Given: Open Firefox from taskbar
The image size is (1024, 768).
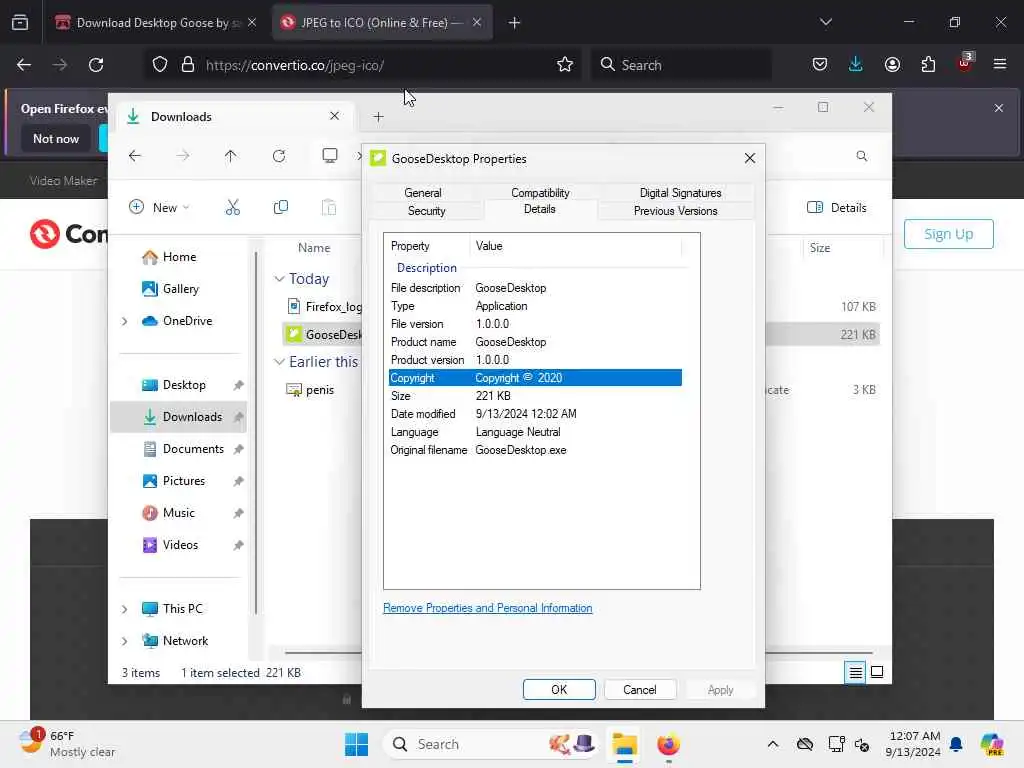Looking at the screenshot, I should pos(668,744).
